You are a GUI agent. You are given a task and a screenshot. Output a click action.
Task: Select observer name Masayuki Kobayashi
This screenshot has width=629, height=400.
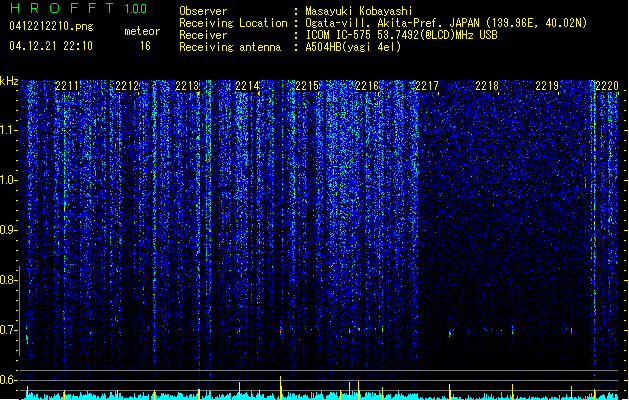(x=359, y=11)
